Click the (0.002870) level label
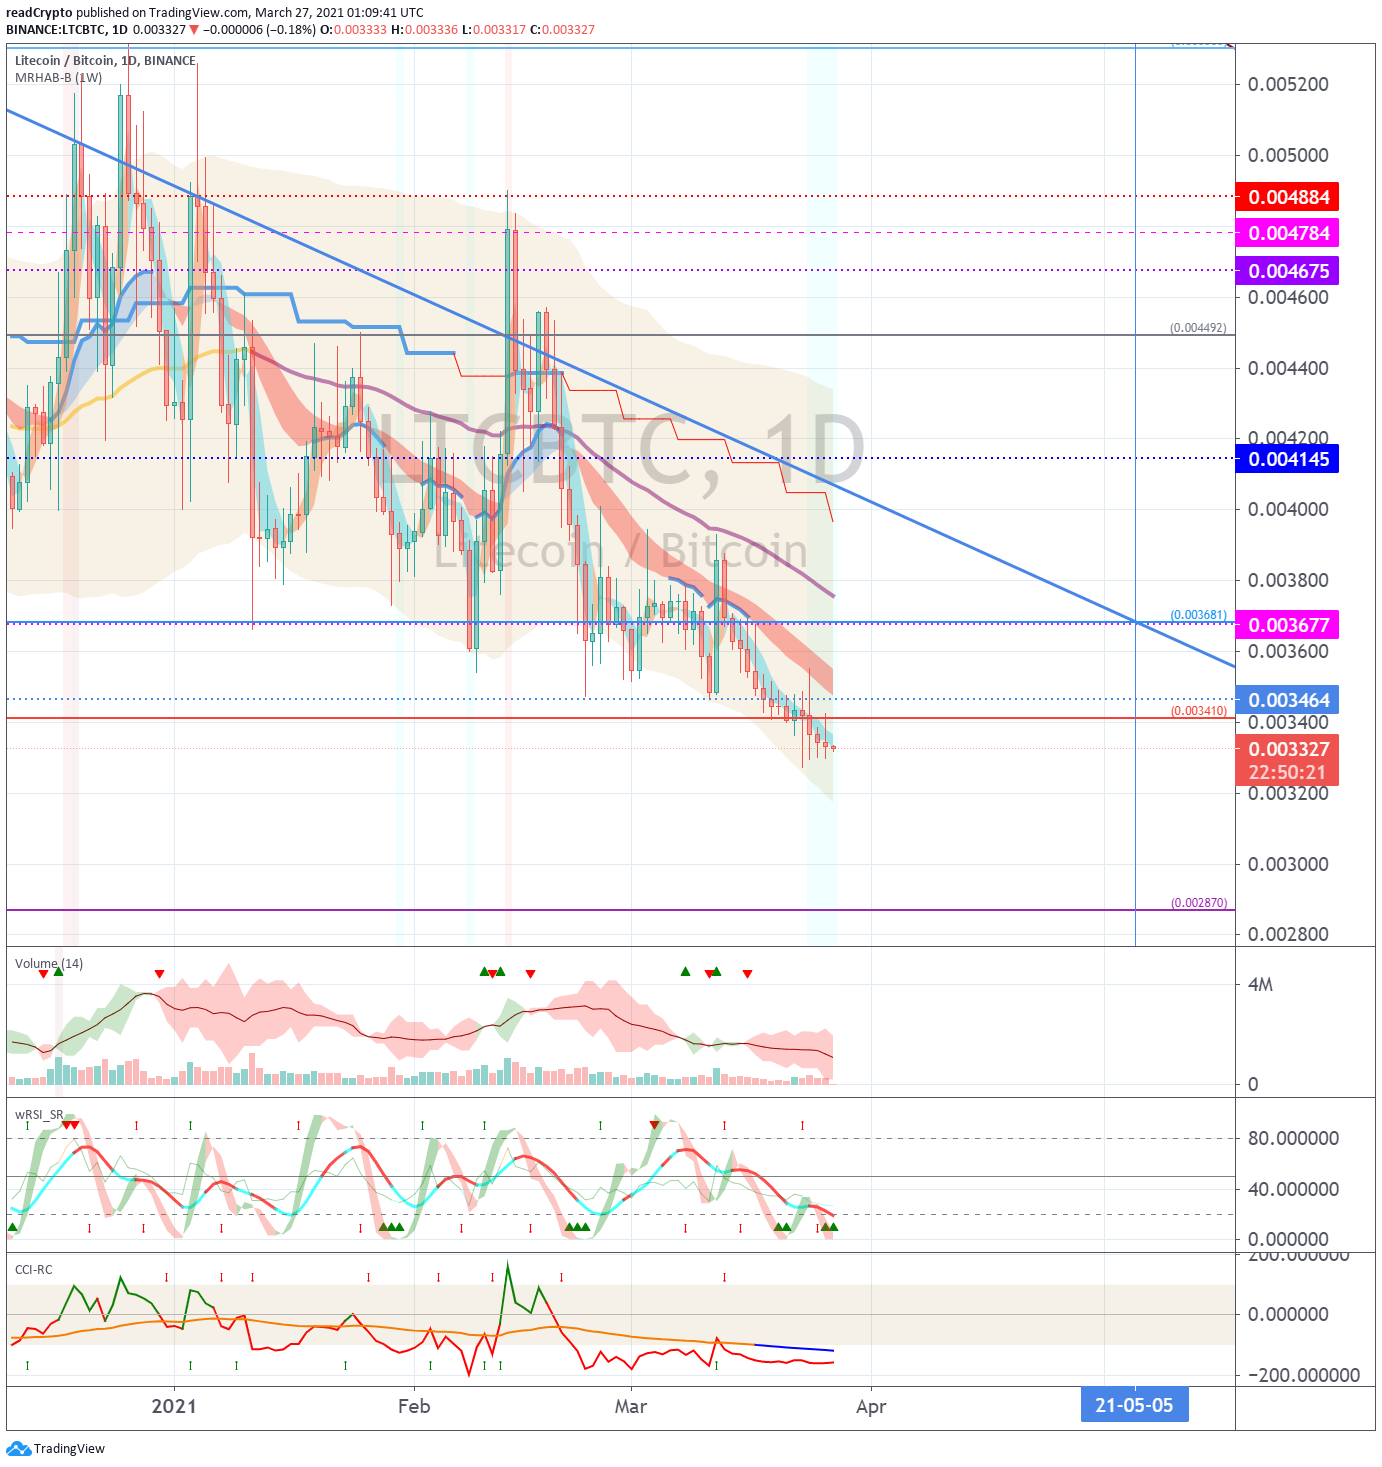The image size is (1382, 1467). pyautogui.click(x=1198, y=903)
